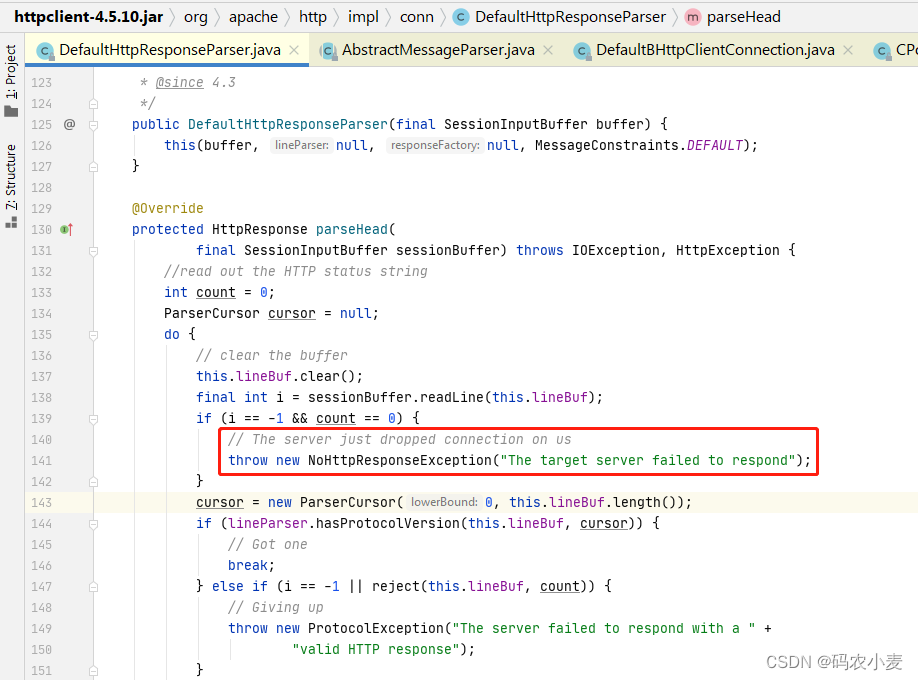Click the HttpException type in throws clause

coord(728,251)
